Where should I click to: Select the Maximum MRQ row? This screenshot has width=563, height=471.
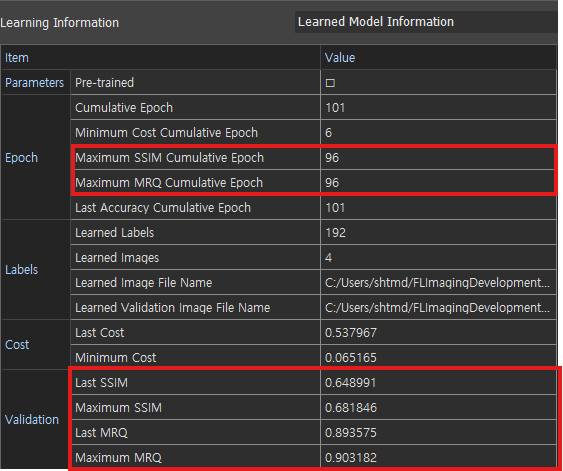[313, 458]
